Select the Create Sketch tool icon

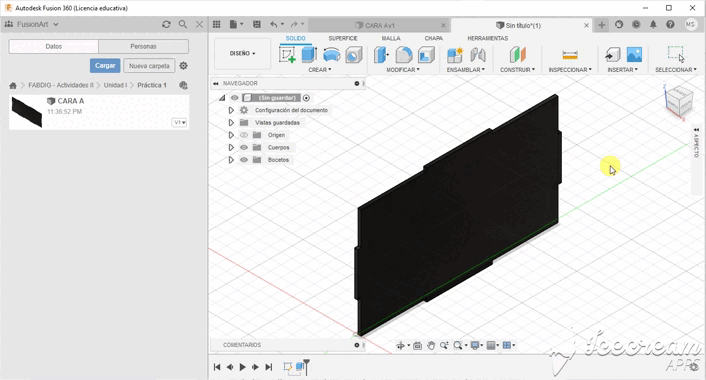[x=287, y=54]
